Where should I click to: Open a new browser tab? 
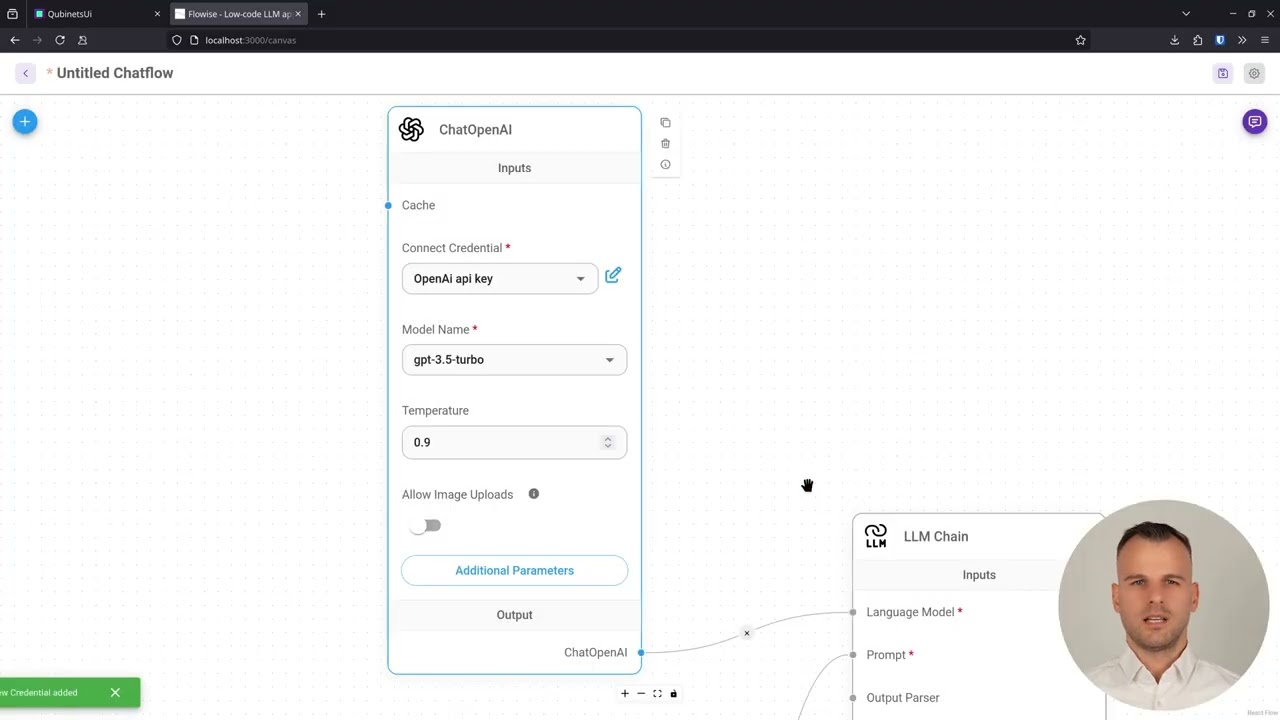click(321, 14)
